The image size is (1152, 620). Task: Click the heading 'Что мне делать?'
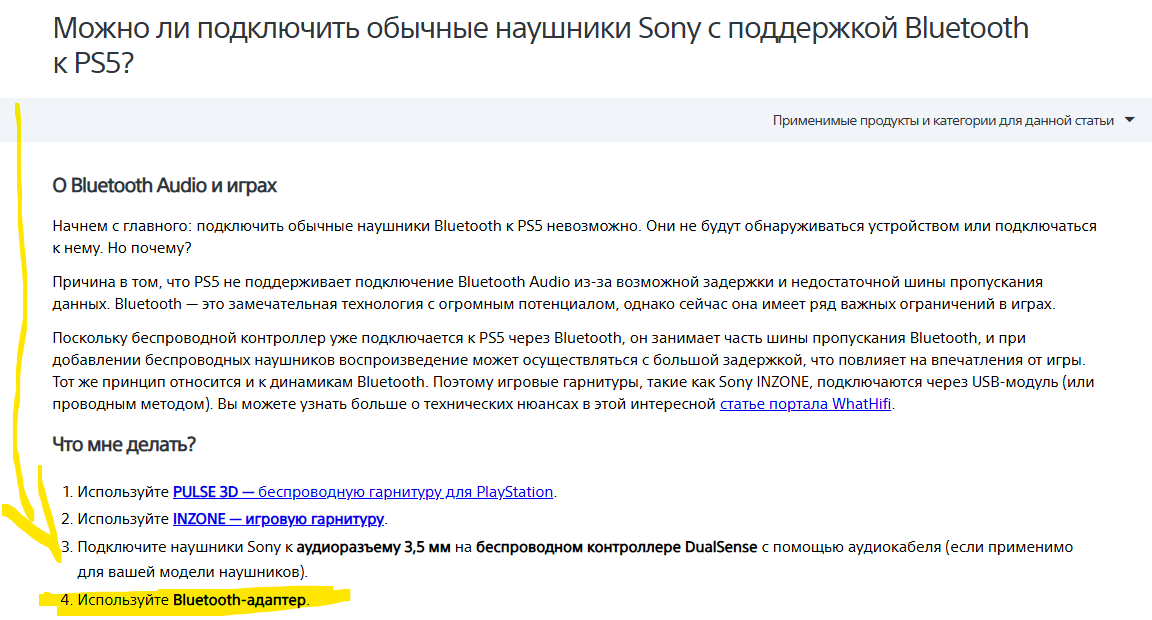[x=124, y=444]
